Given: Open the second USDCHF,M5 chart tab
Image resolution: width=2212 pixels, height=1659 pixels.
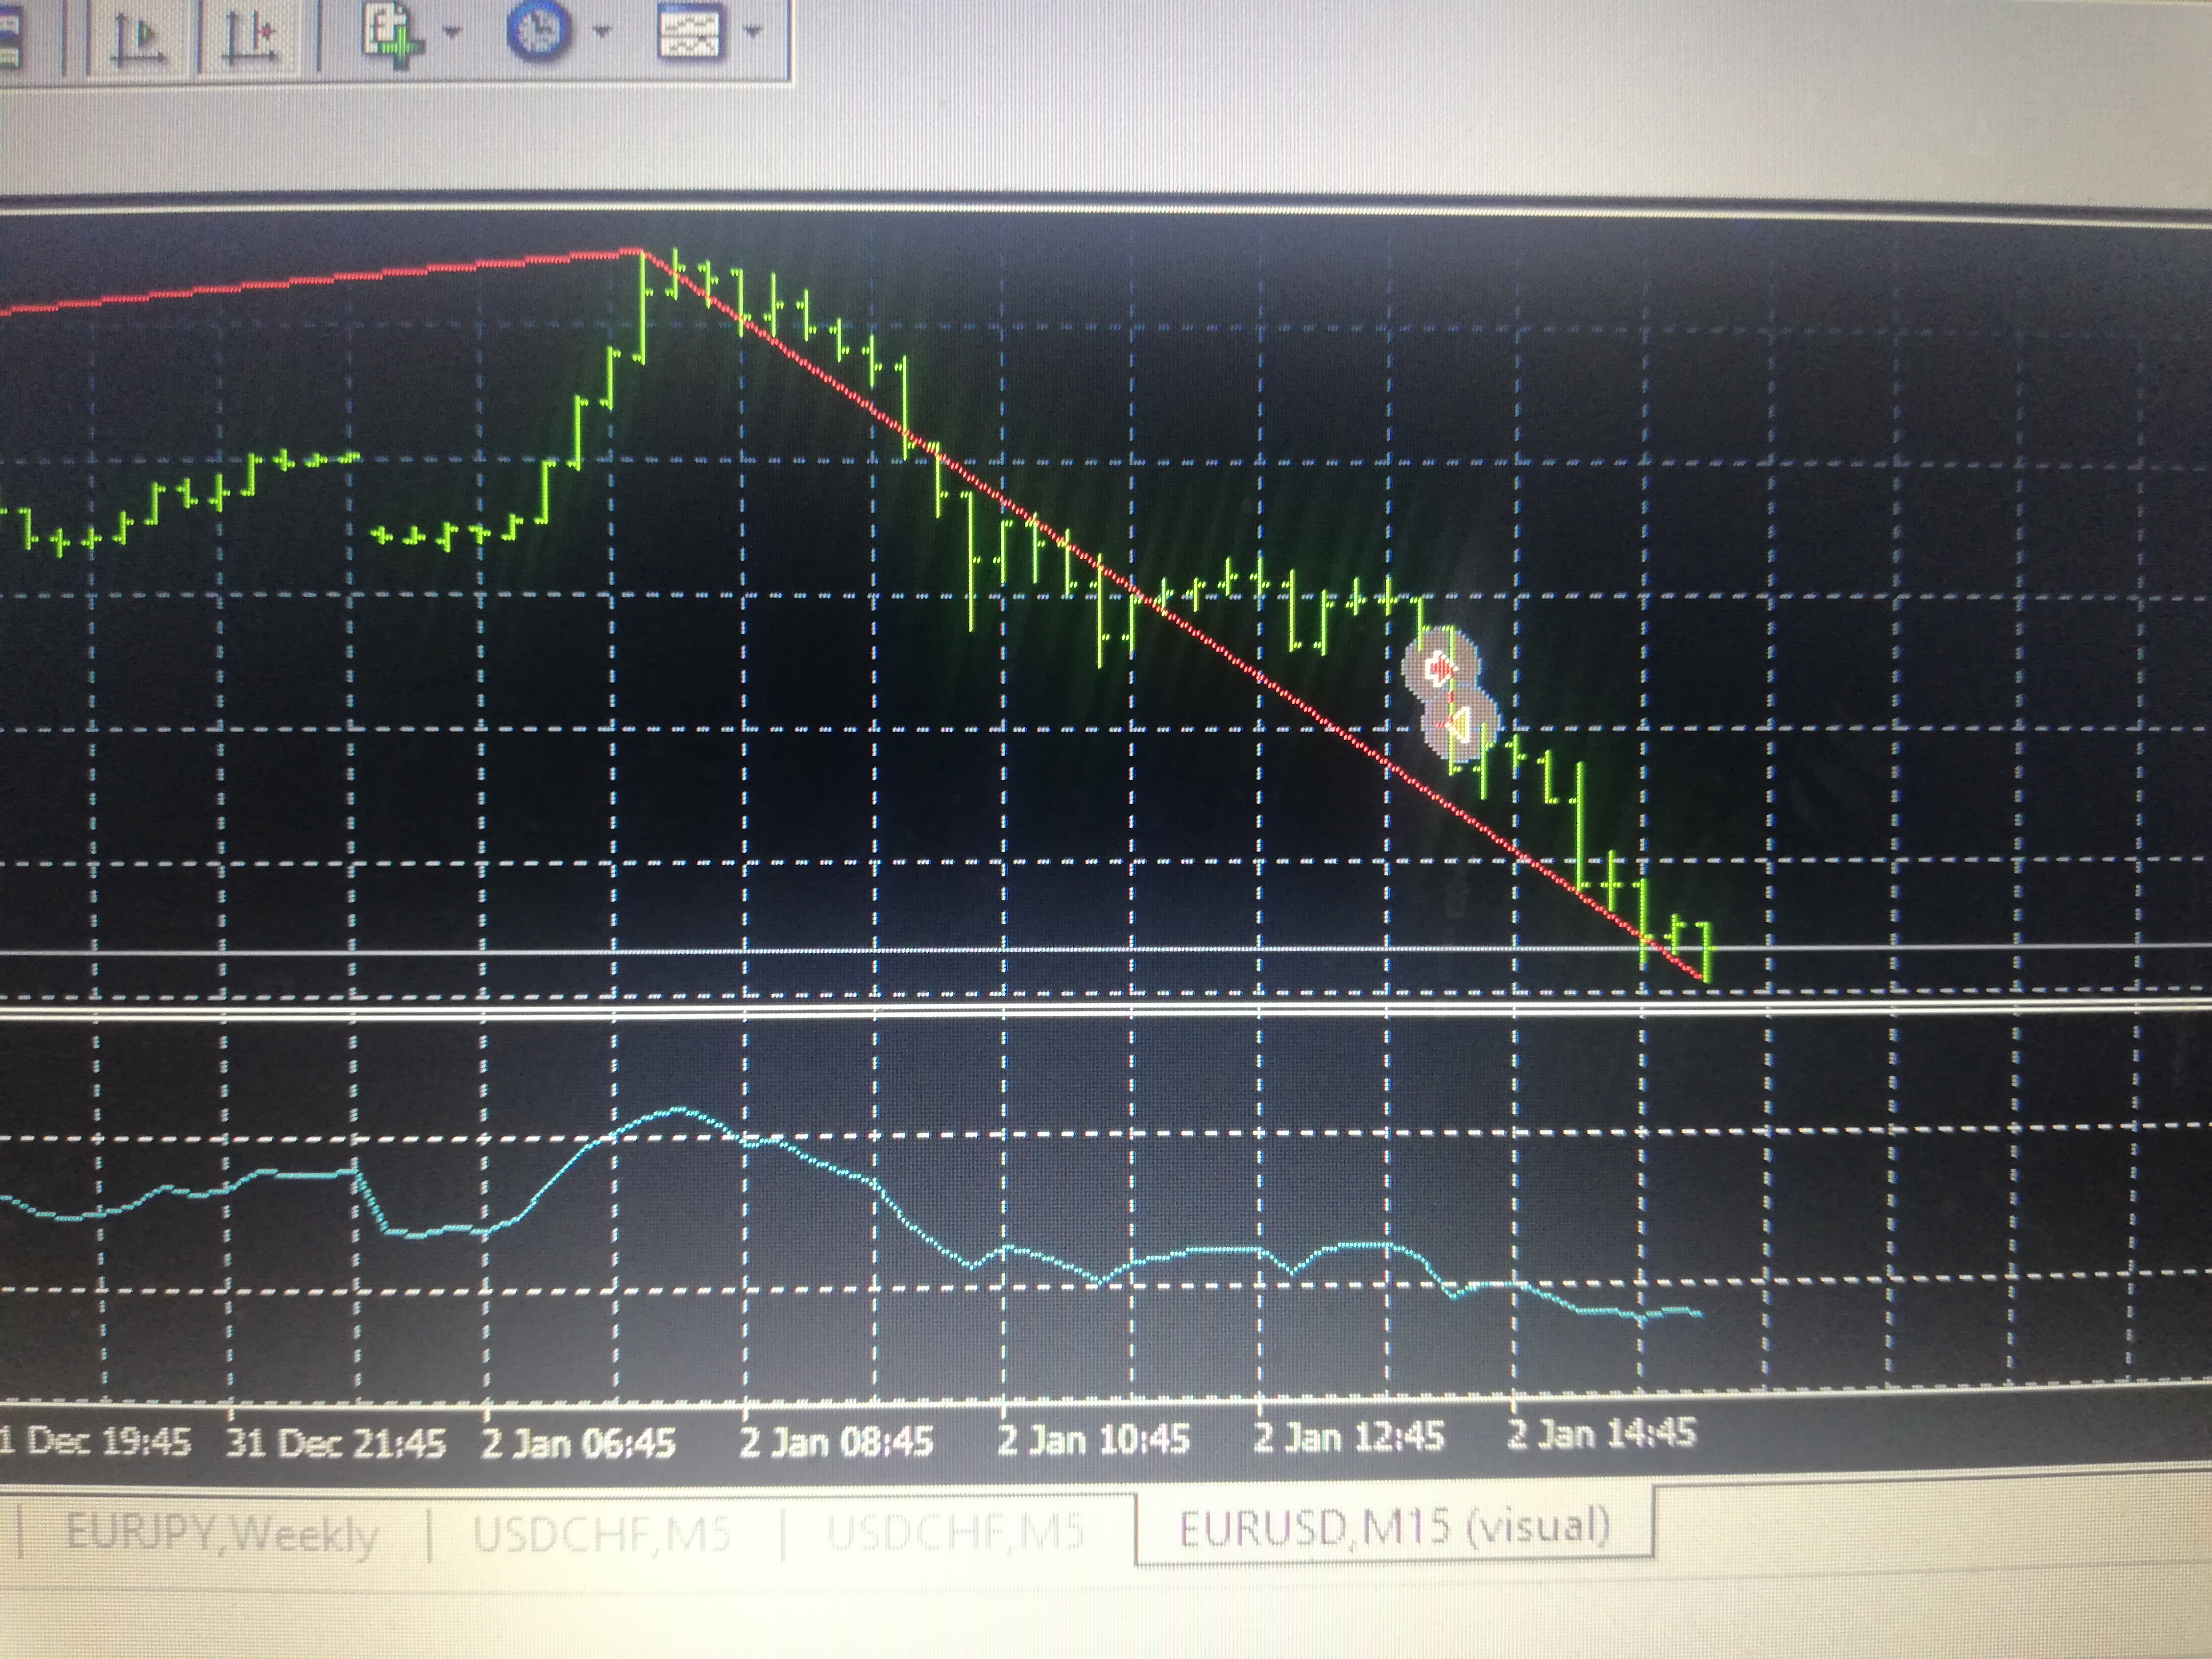Looking at the screenshot, I should [x=956, y=1530].
